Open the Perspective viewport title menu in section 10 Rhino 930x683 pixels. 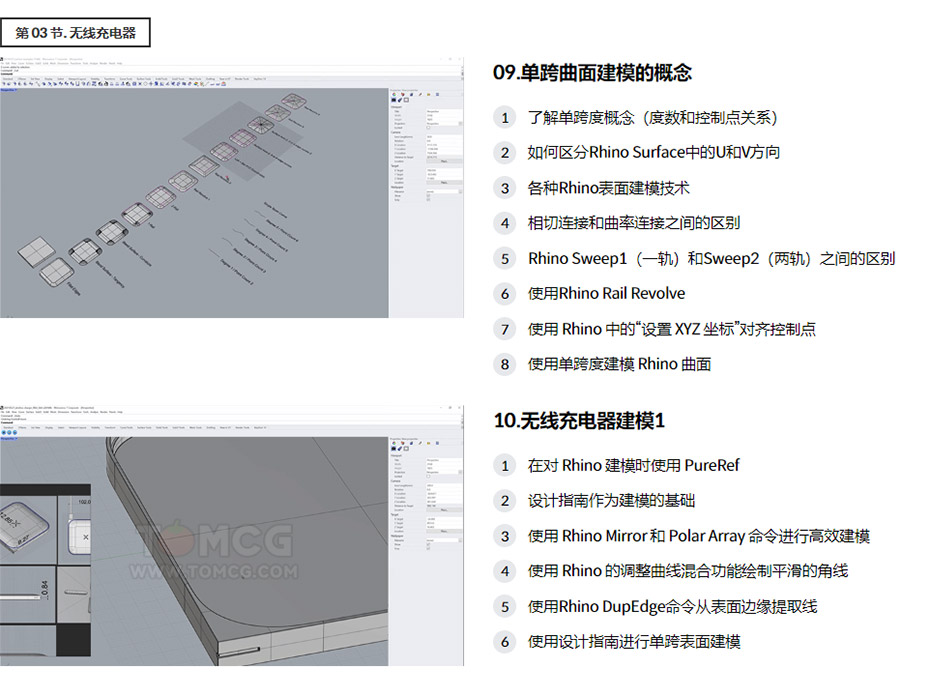(8, 439)
